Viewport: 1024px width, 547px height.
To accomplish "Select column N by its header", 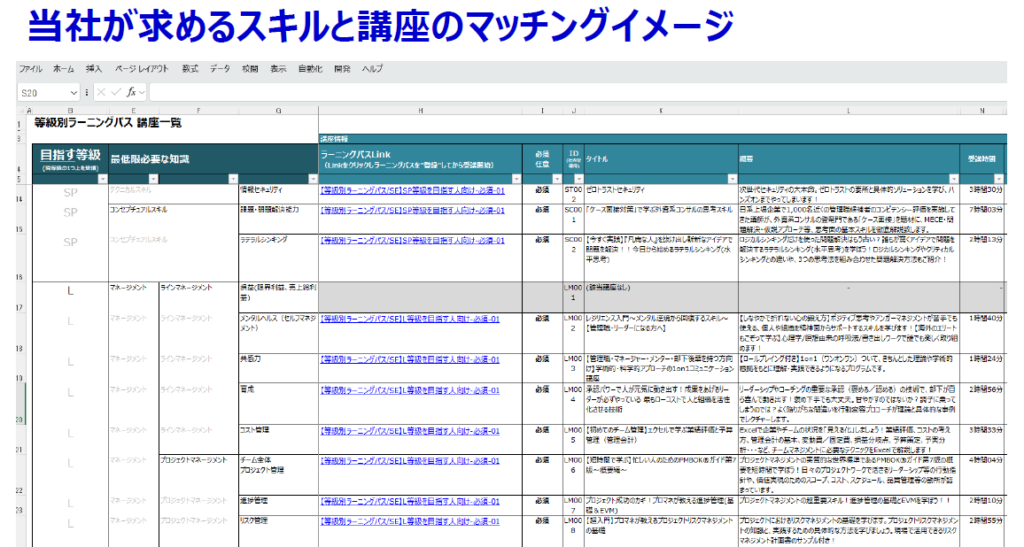I will tap(982, 111).
